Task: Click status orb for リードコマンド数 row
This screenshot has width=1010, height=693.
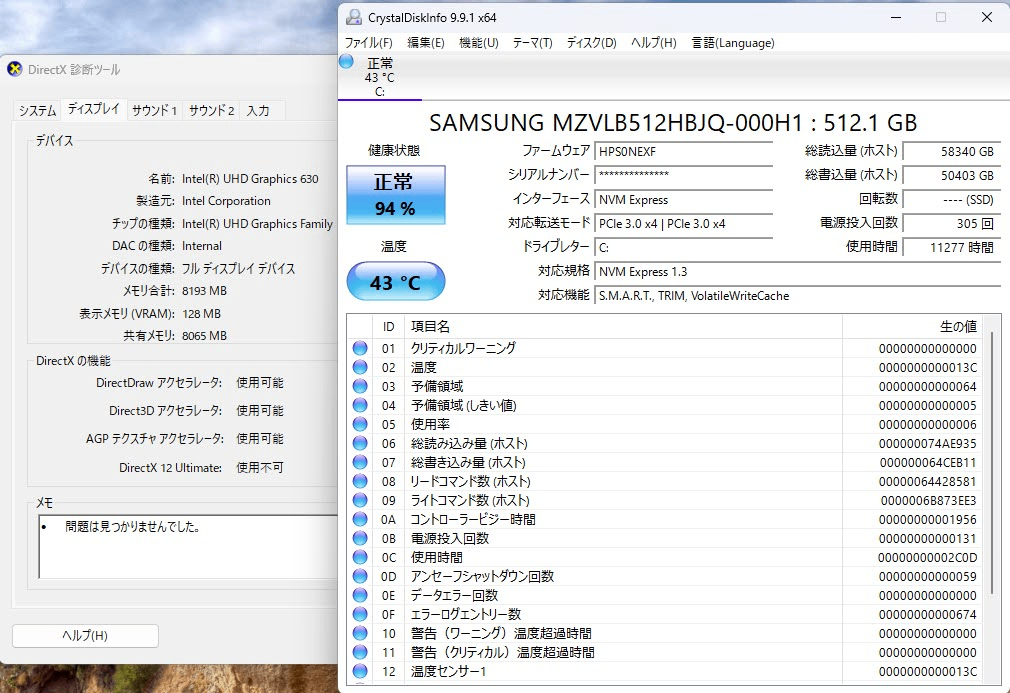Action: [360, 481]
